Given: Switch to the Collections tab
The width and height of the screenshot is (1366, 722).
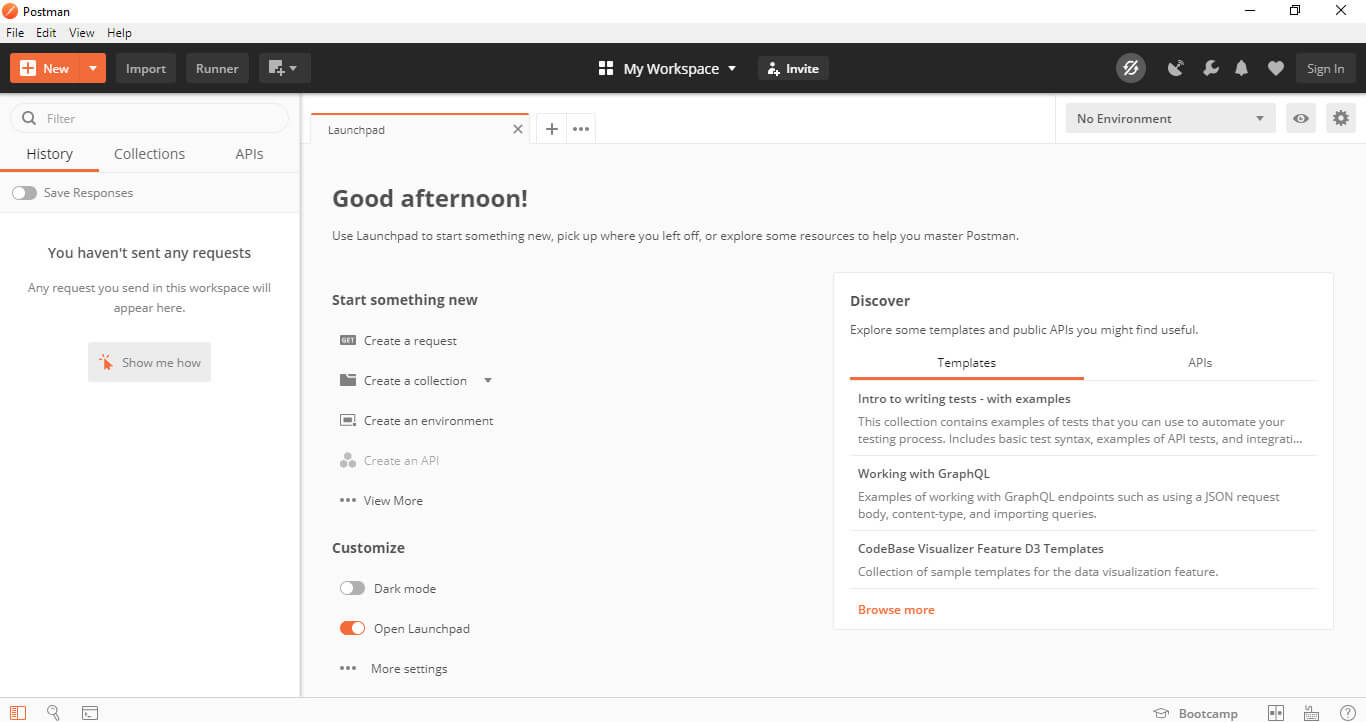Looking at the screenshot, I should tap(149, 153).
